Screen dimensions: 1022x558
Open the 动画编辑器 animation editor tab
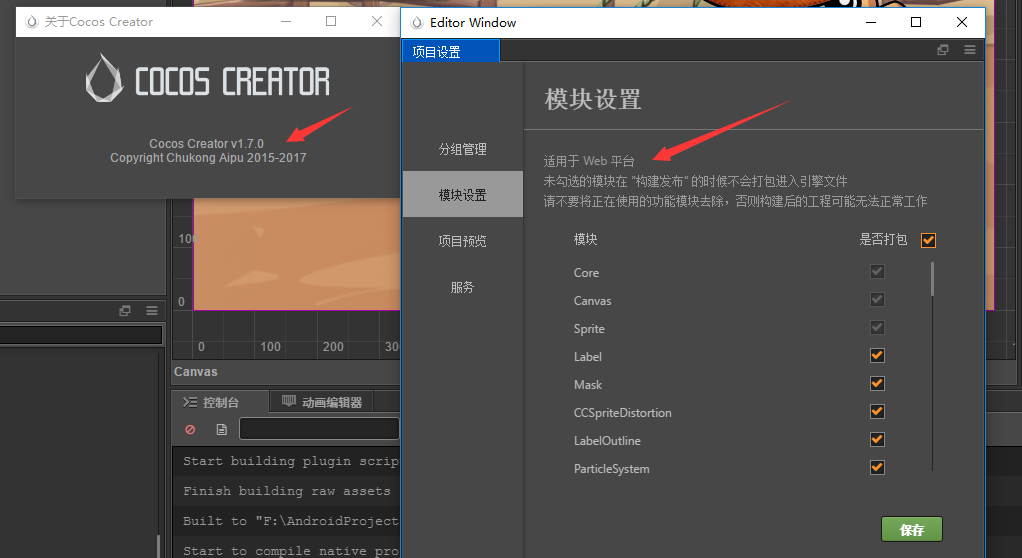coord(321,402)
